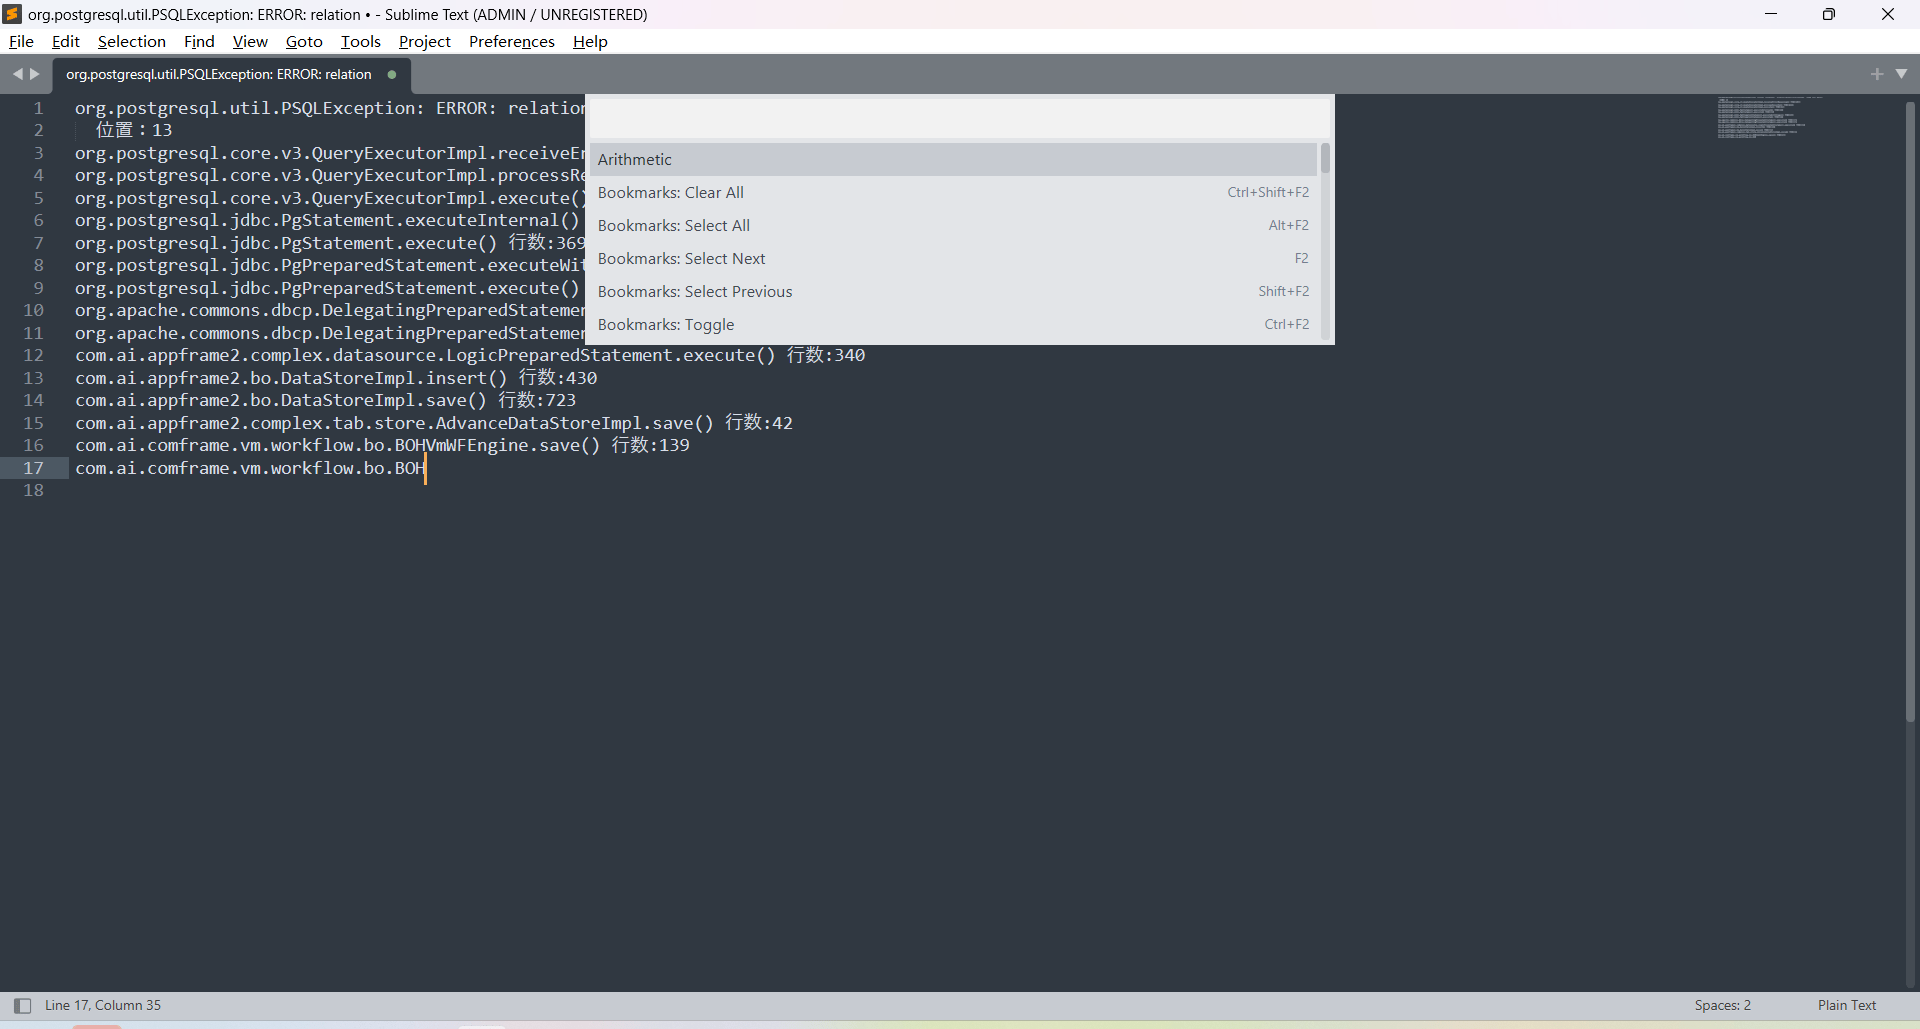Open the Tools menu
The width and height of the screenshot is (1920, 1029).
[360, 41]
